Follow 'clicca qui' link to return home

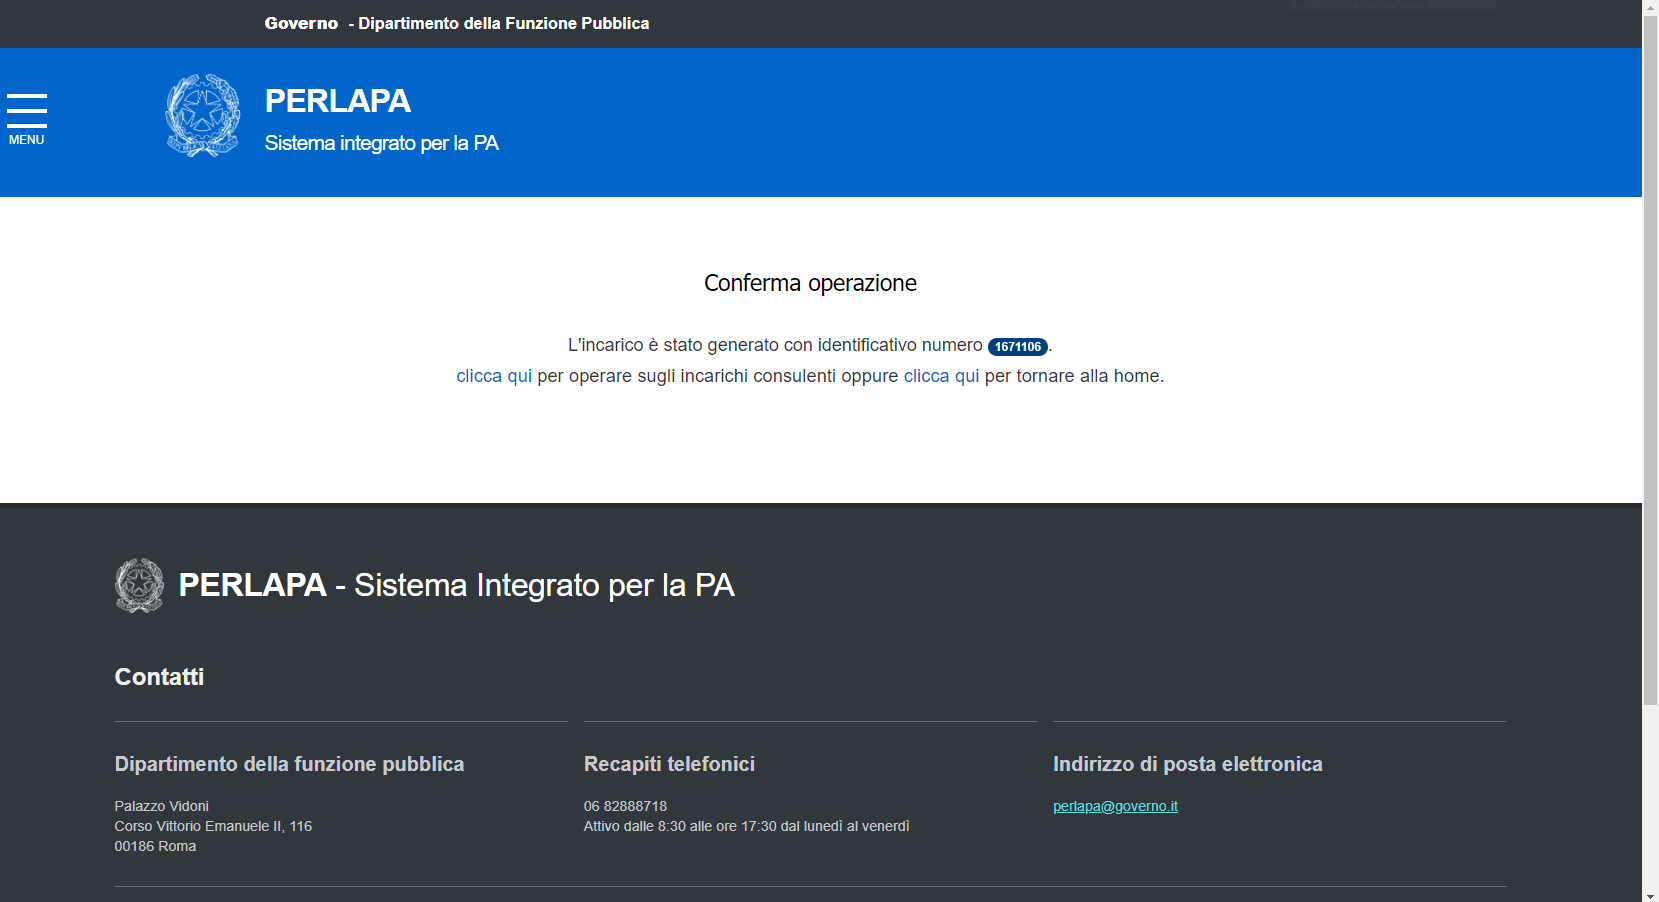[x=941, y=376]
